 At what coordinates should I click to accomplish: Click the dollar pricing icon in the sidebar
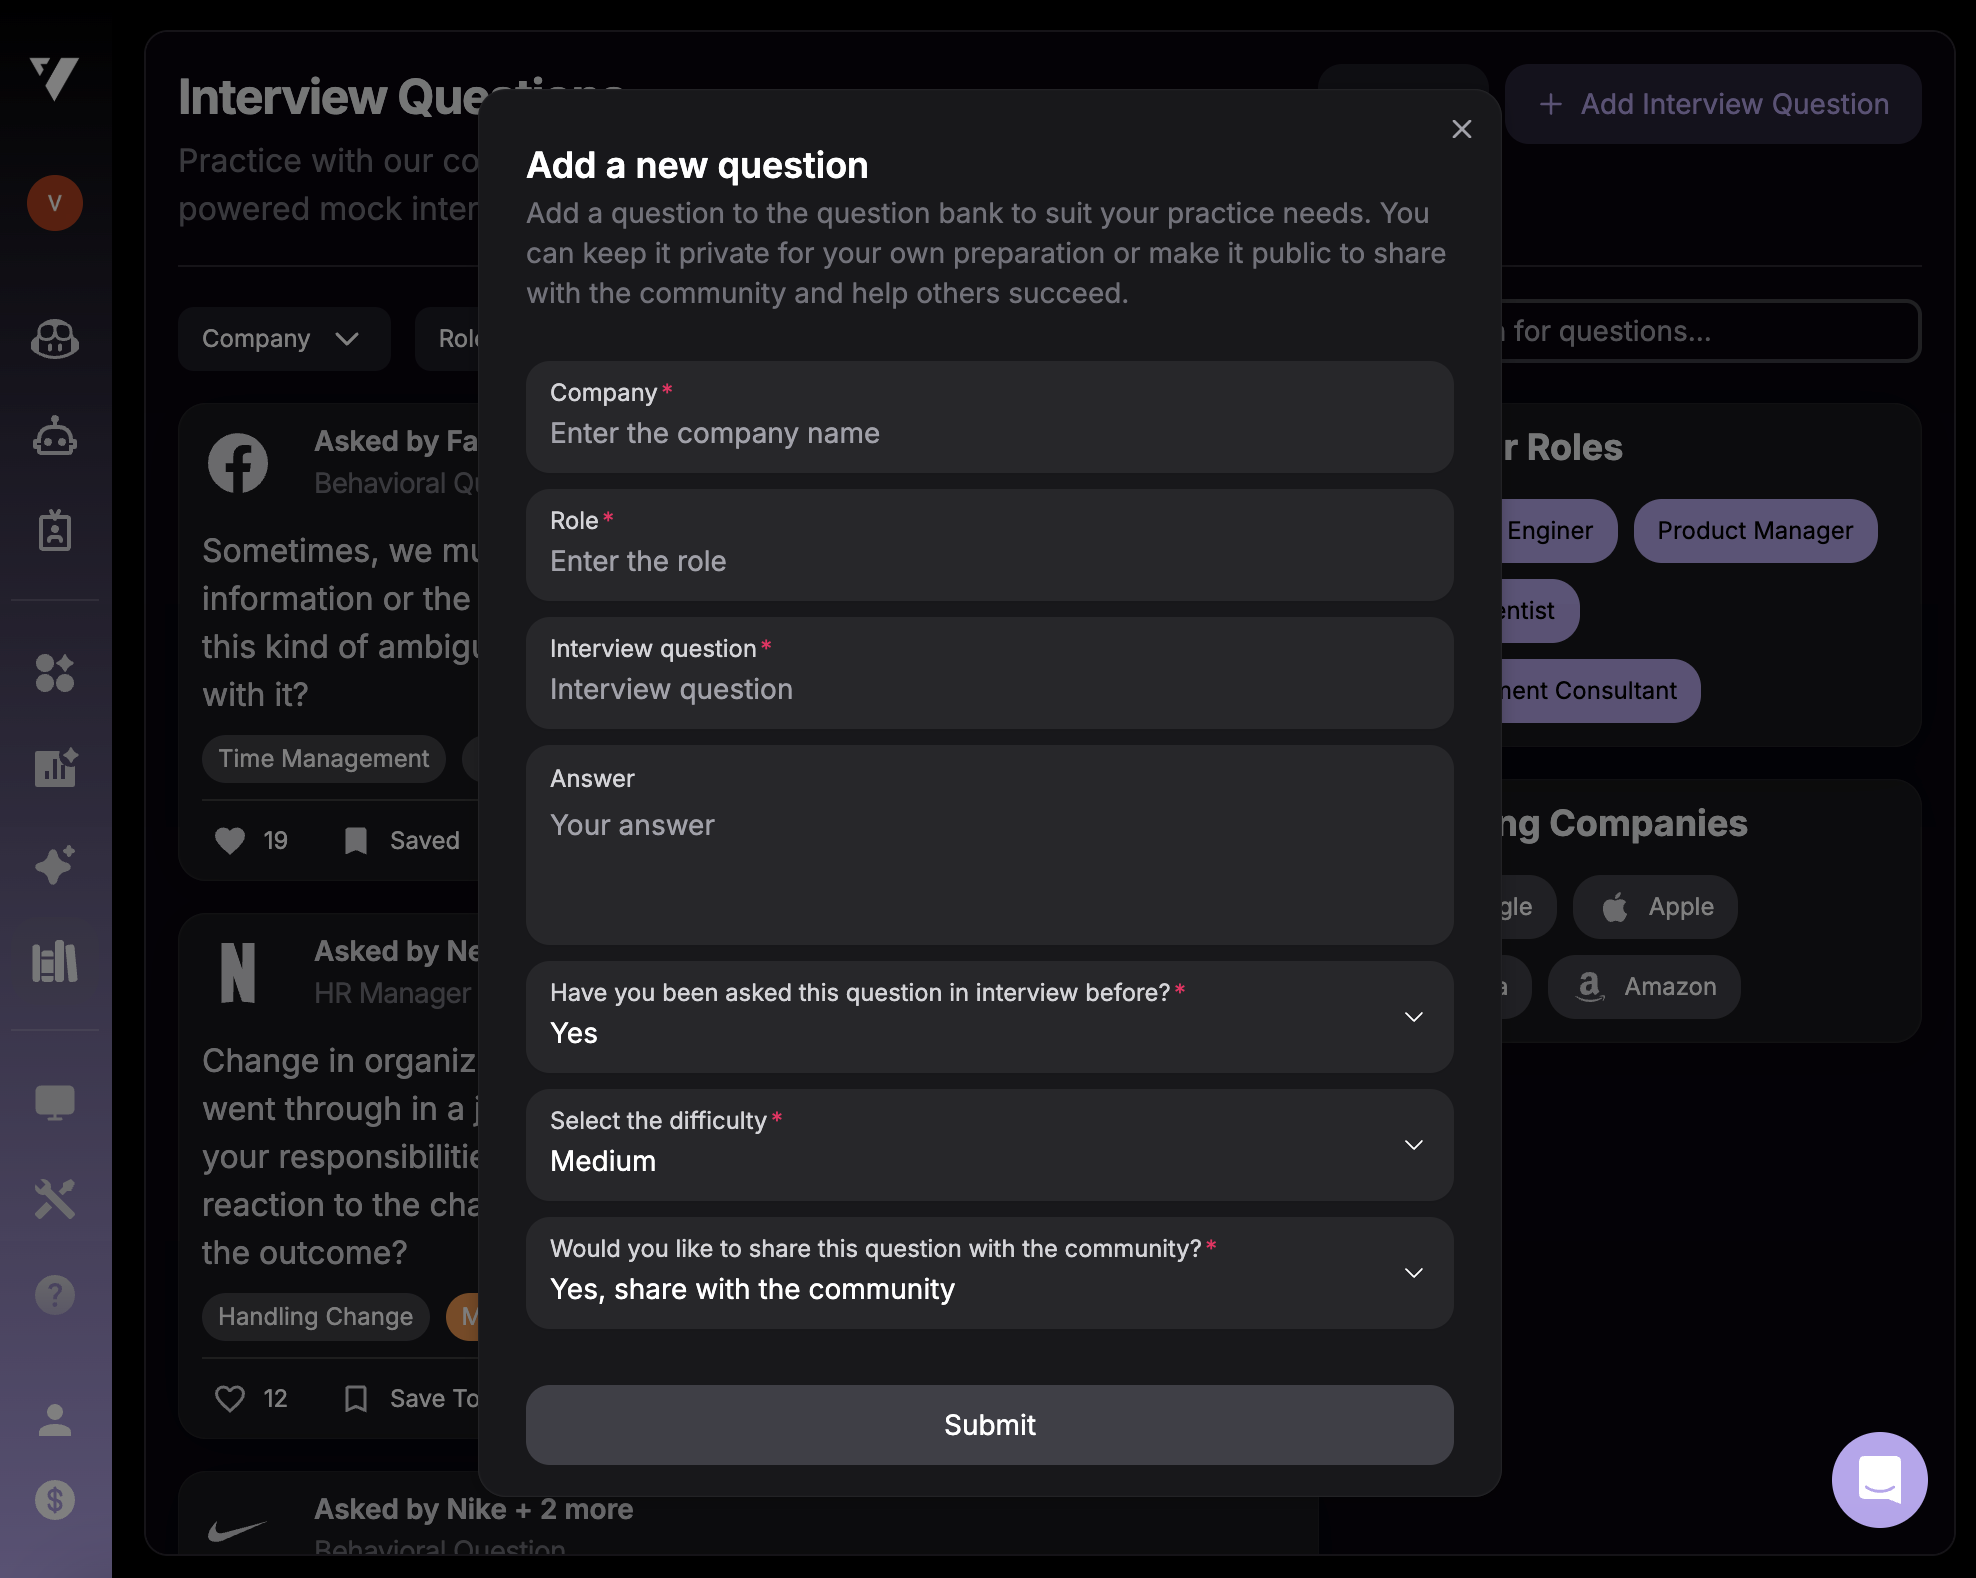[54, 1499]
